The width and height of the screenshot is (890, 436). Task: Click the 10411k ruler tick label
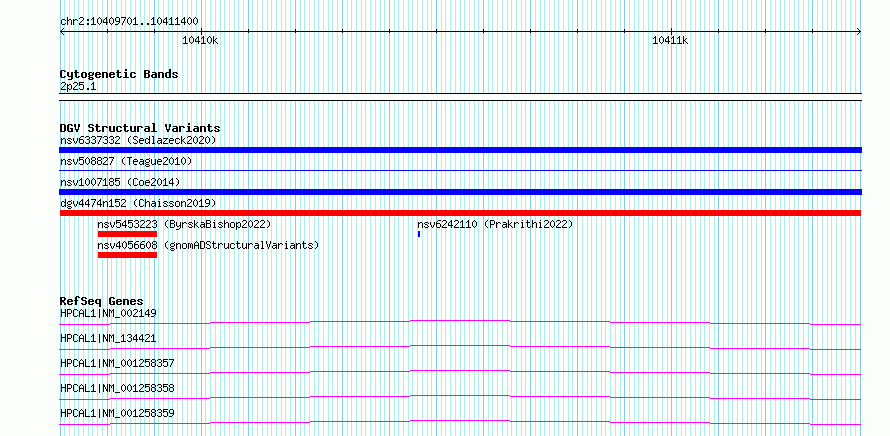[670, 40]
